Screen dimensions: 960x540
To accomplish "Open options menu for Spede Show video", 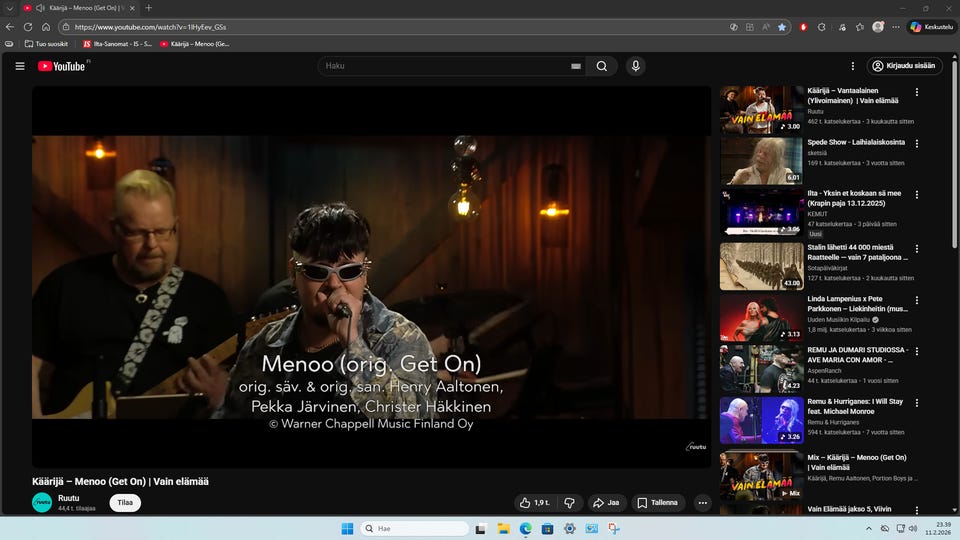I will (917, 143).
